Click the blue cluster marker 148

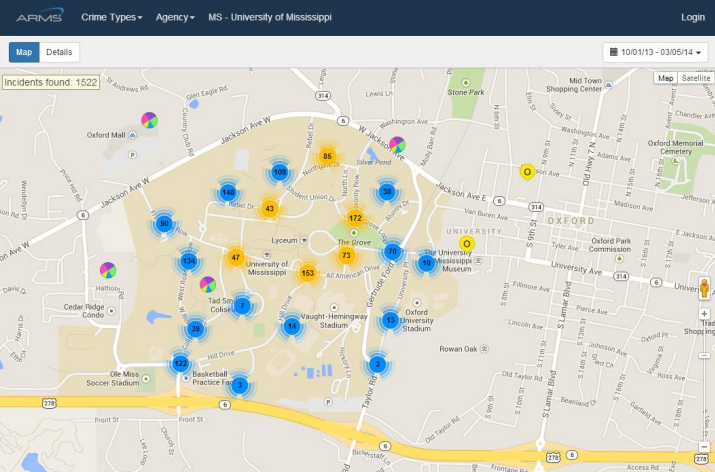(x=228, y=192)
